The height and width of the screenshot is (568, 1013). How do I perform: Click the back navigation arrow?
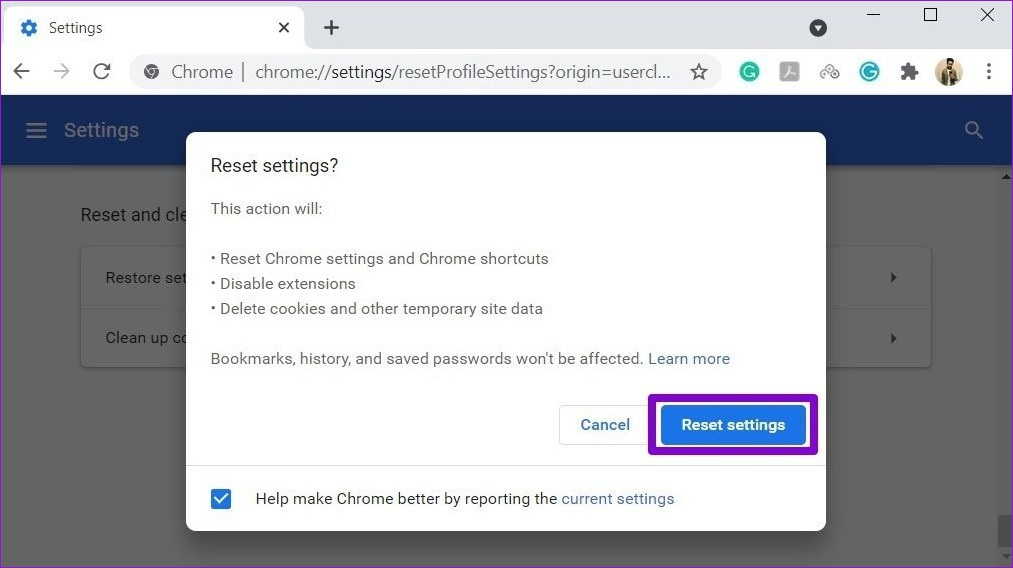click(x=22, y=71)
